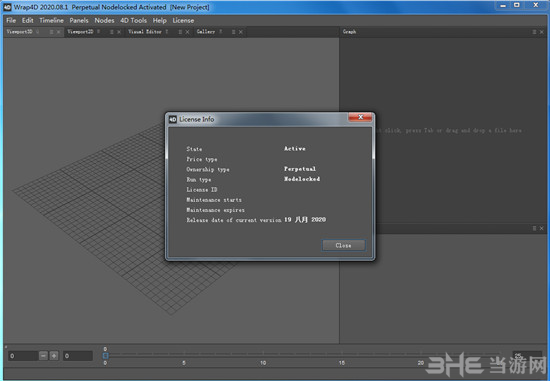Screen dimensions: 550x381
Task: Open the License menu
Action: pos(183,20)
